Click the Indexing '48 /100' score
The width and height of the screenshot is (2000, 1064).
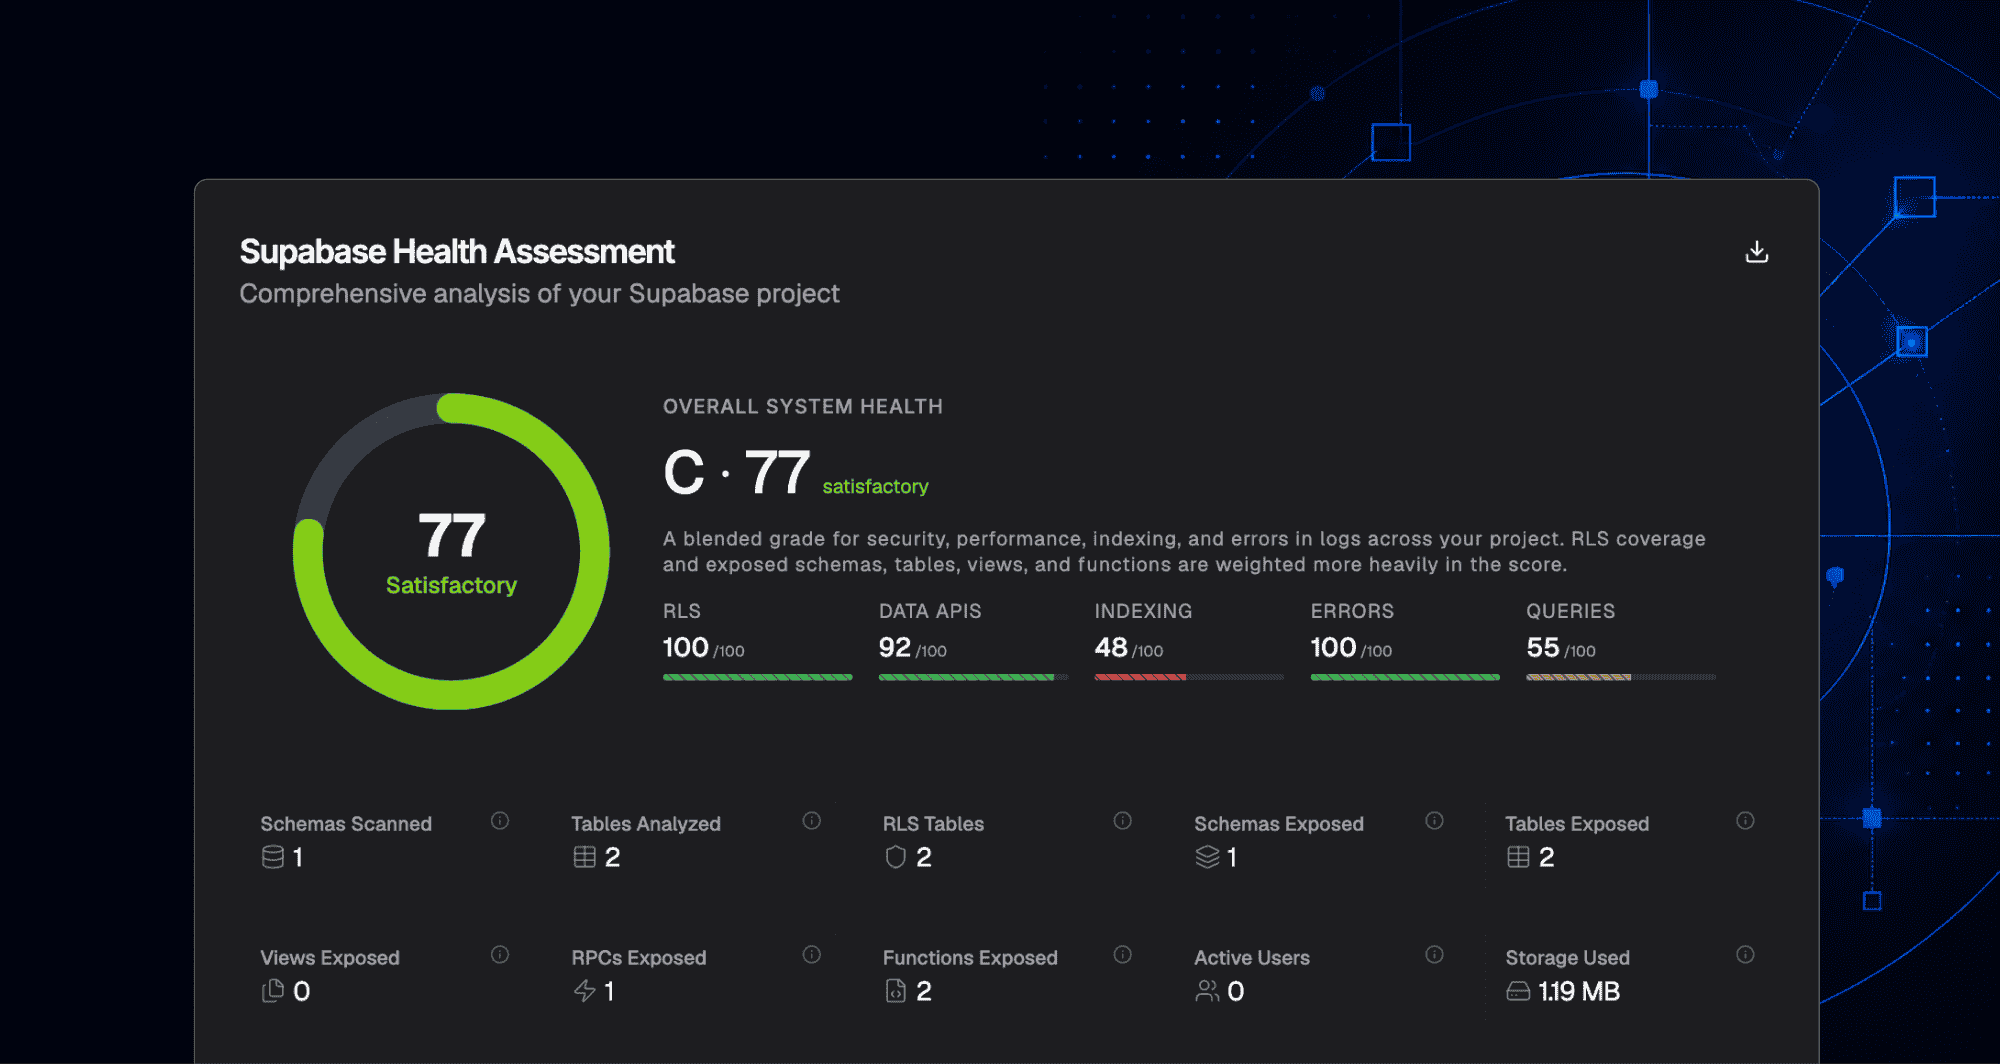tap(1129, 648)
